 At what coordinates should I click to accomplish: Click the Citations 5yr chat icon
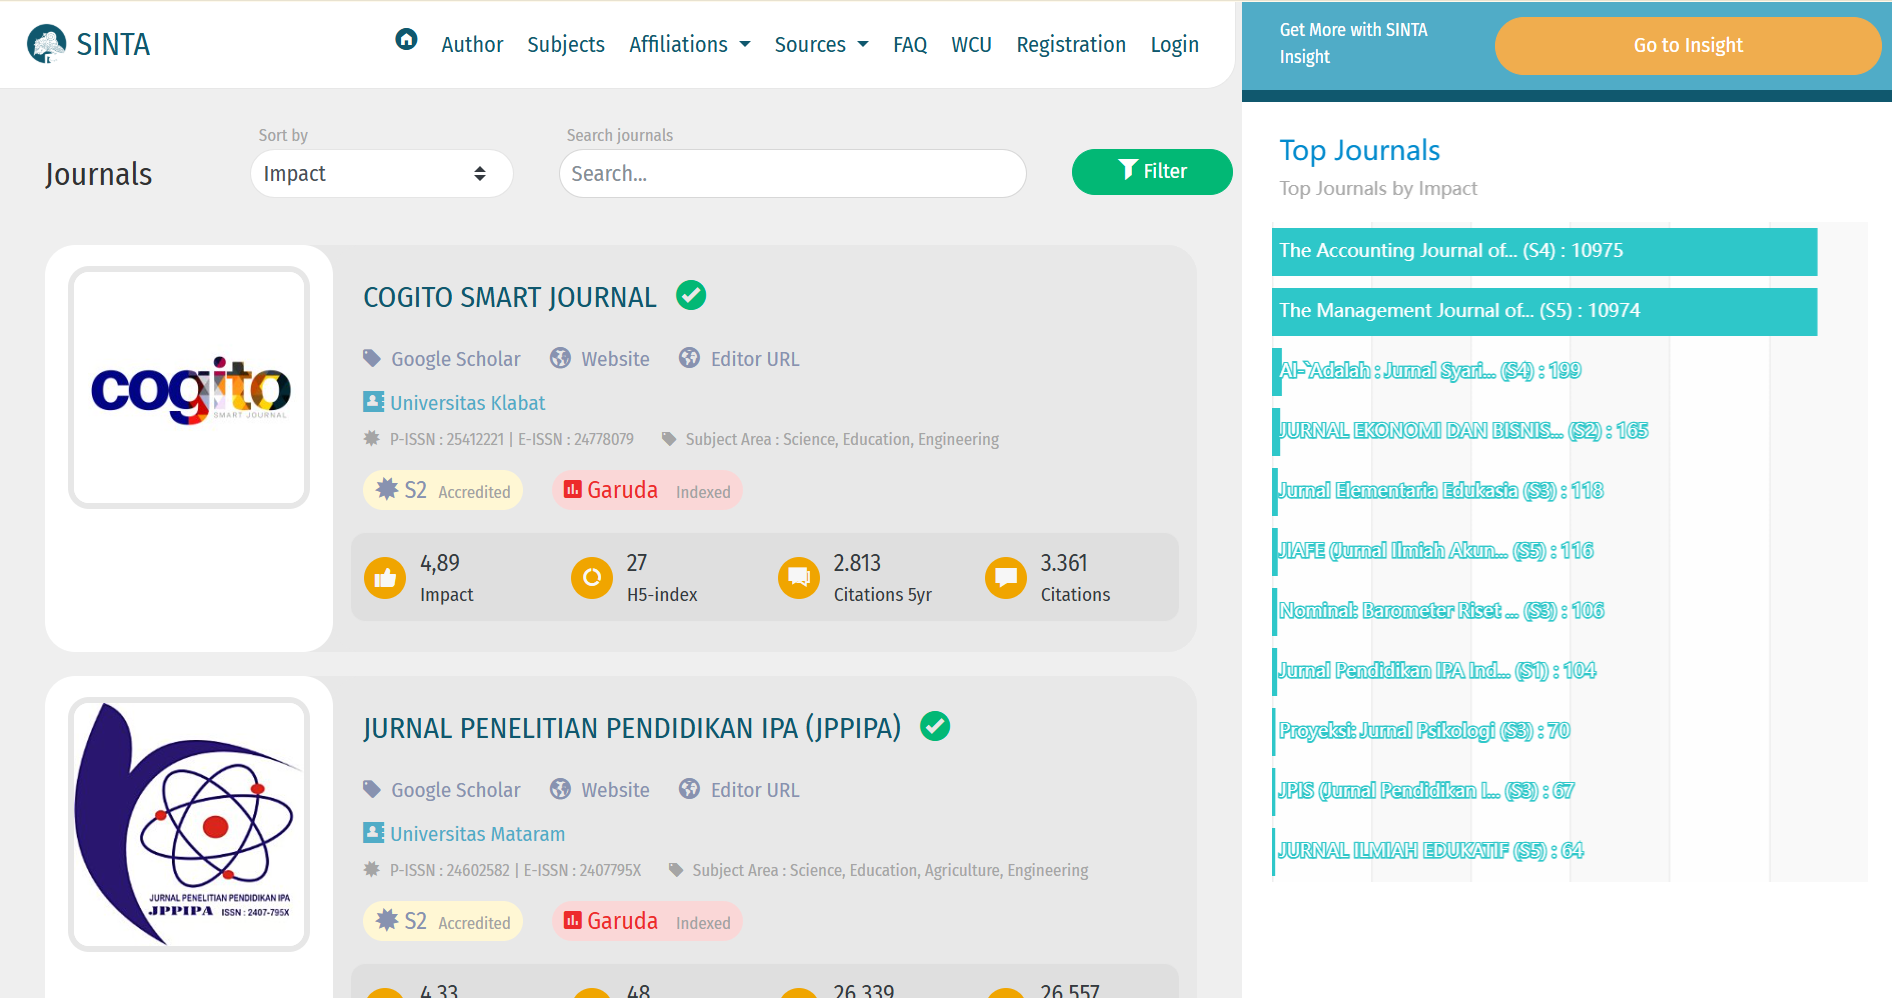(x=799, y=578)
